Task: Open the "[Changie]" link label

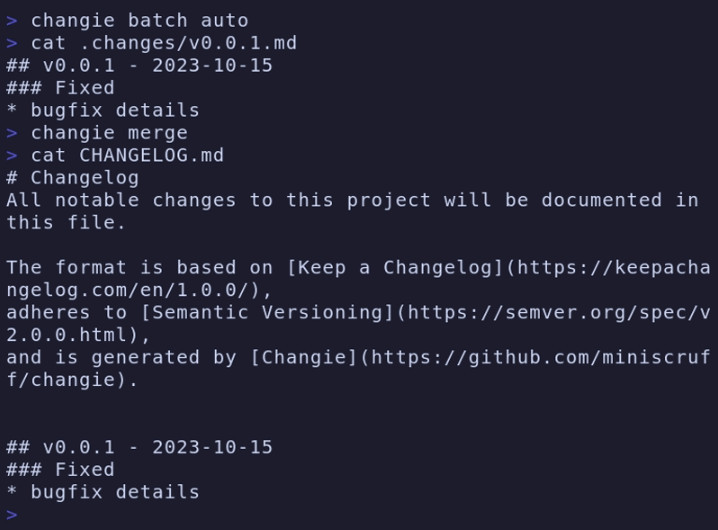Action: pyautogui.click(x=303, y=357)
